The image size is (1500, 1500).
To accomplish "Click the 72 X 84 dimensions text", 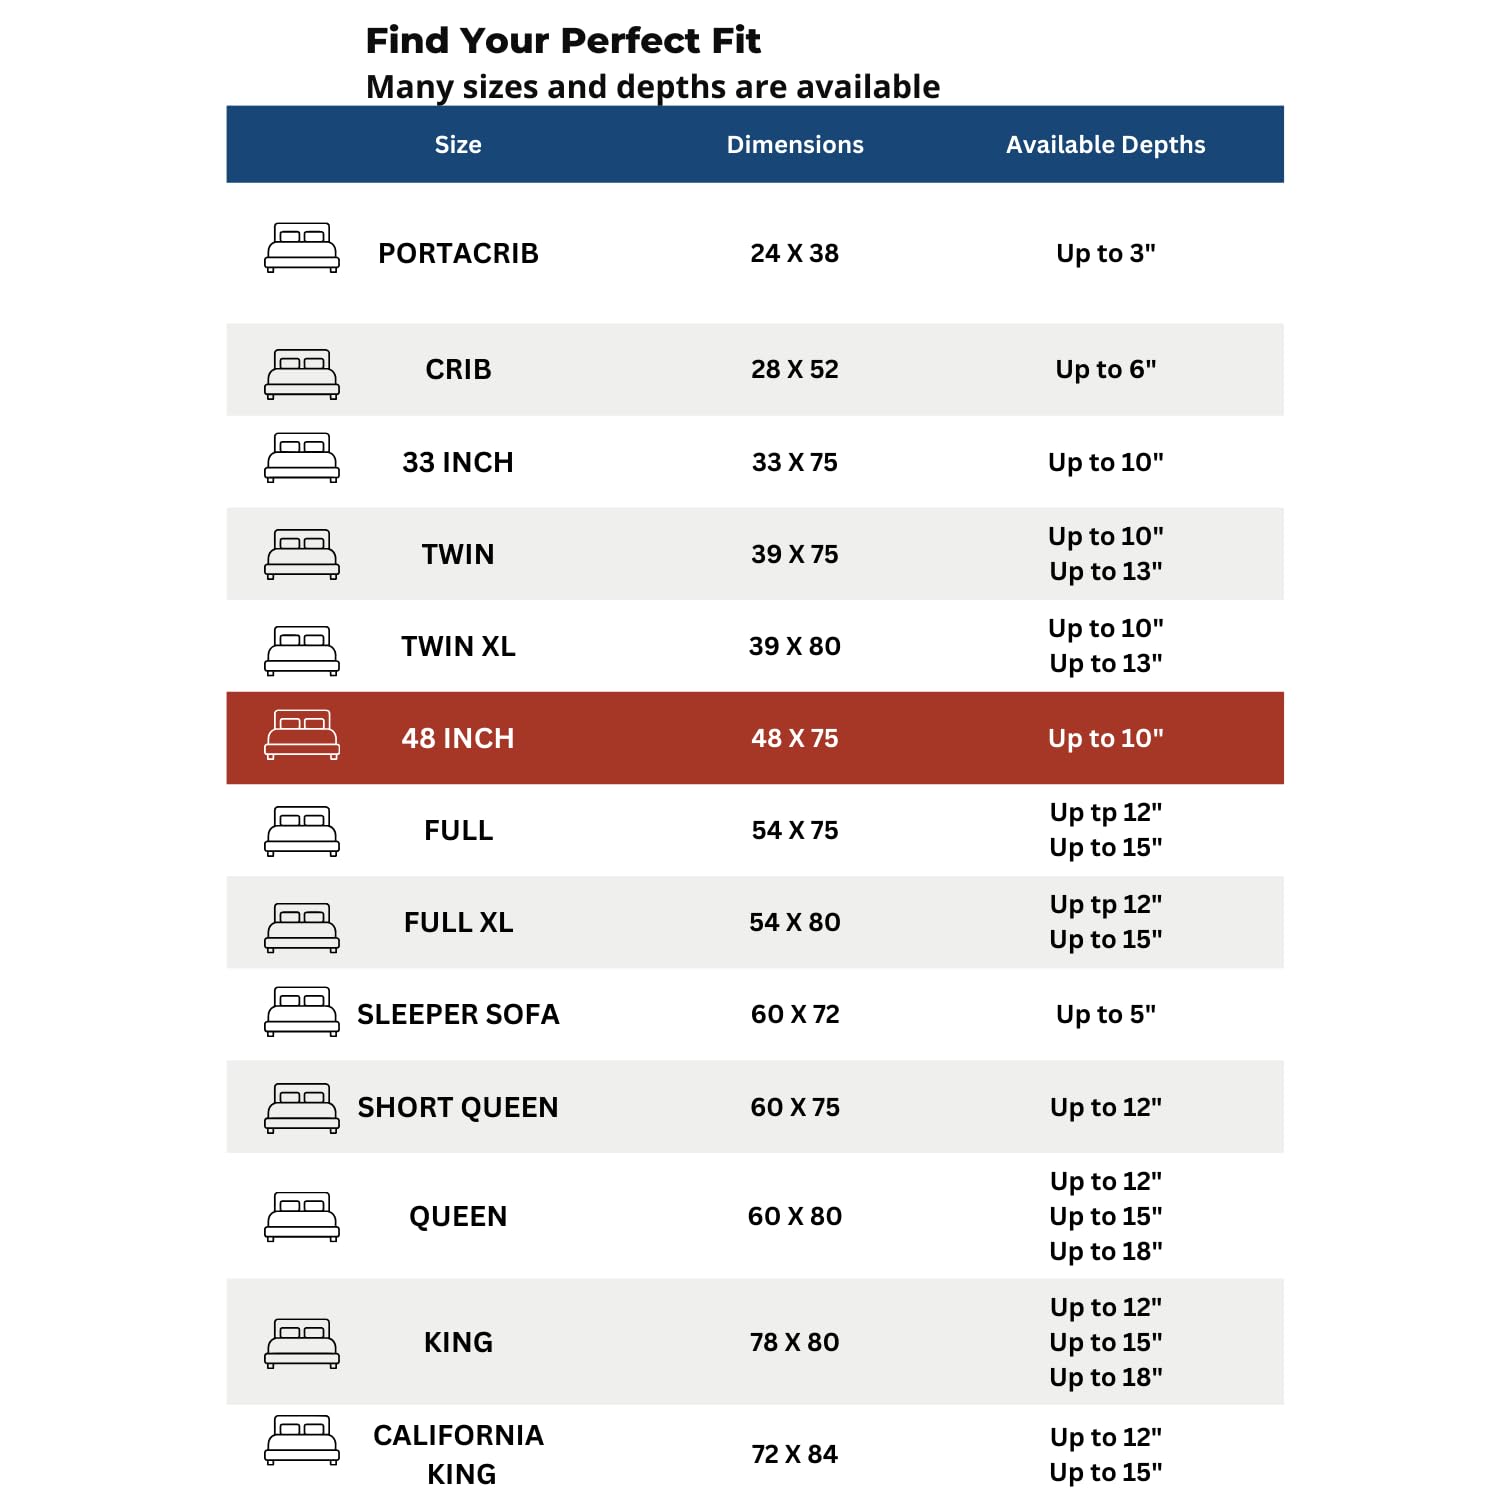I will tap(795, 1454).
